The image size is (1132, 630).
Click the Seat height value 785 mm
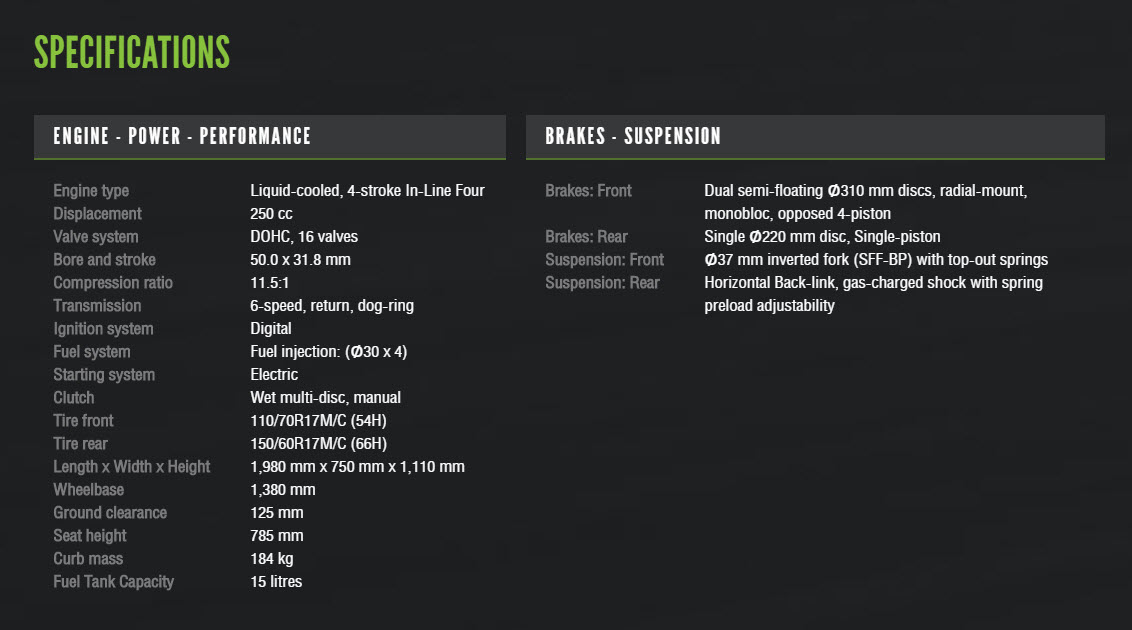point(277,535)
